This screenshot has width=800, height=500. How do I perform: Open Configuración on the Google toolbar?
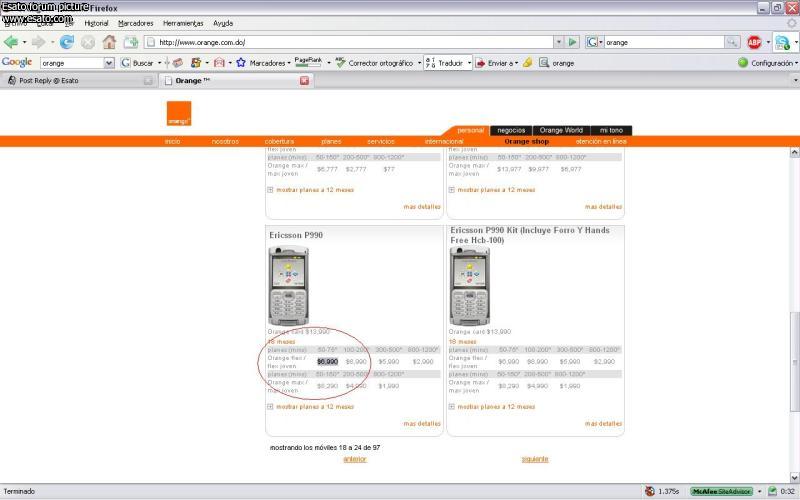click(x=766, y=63)
